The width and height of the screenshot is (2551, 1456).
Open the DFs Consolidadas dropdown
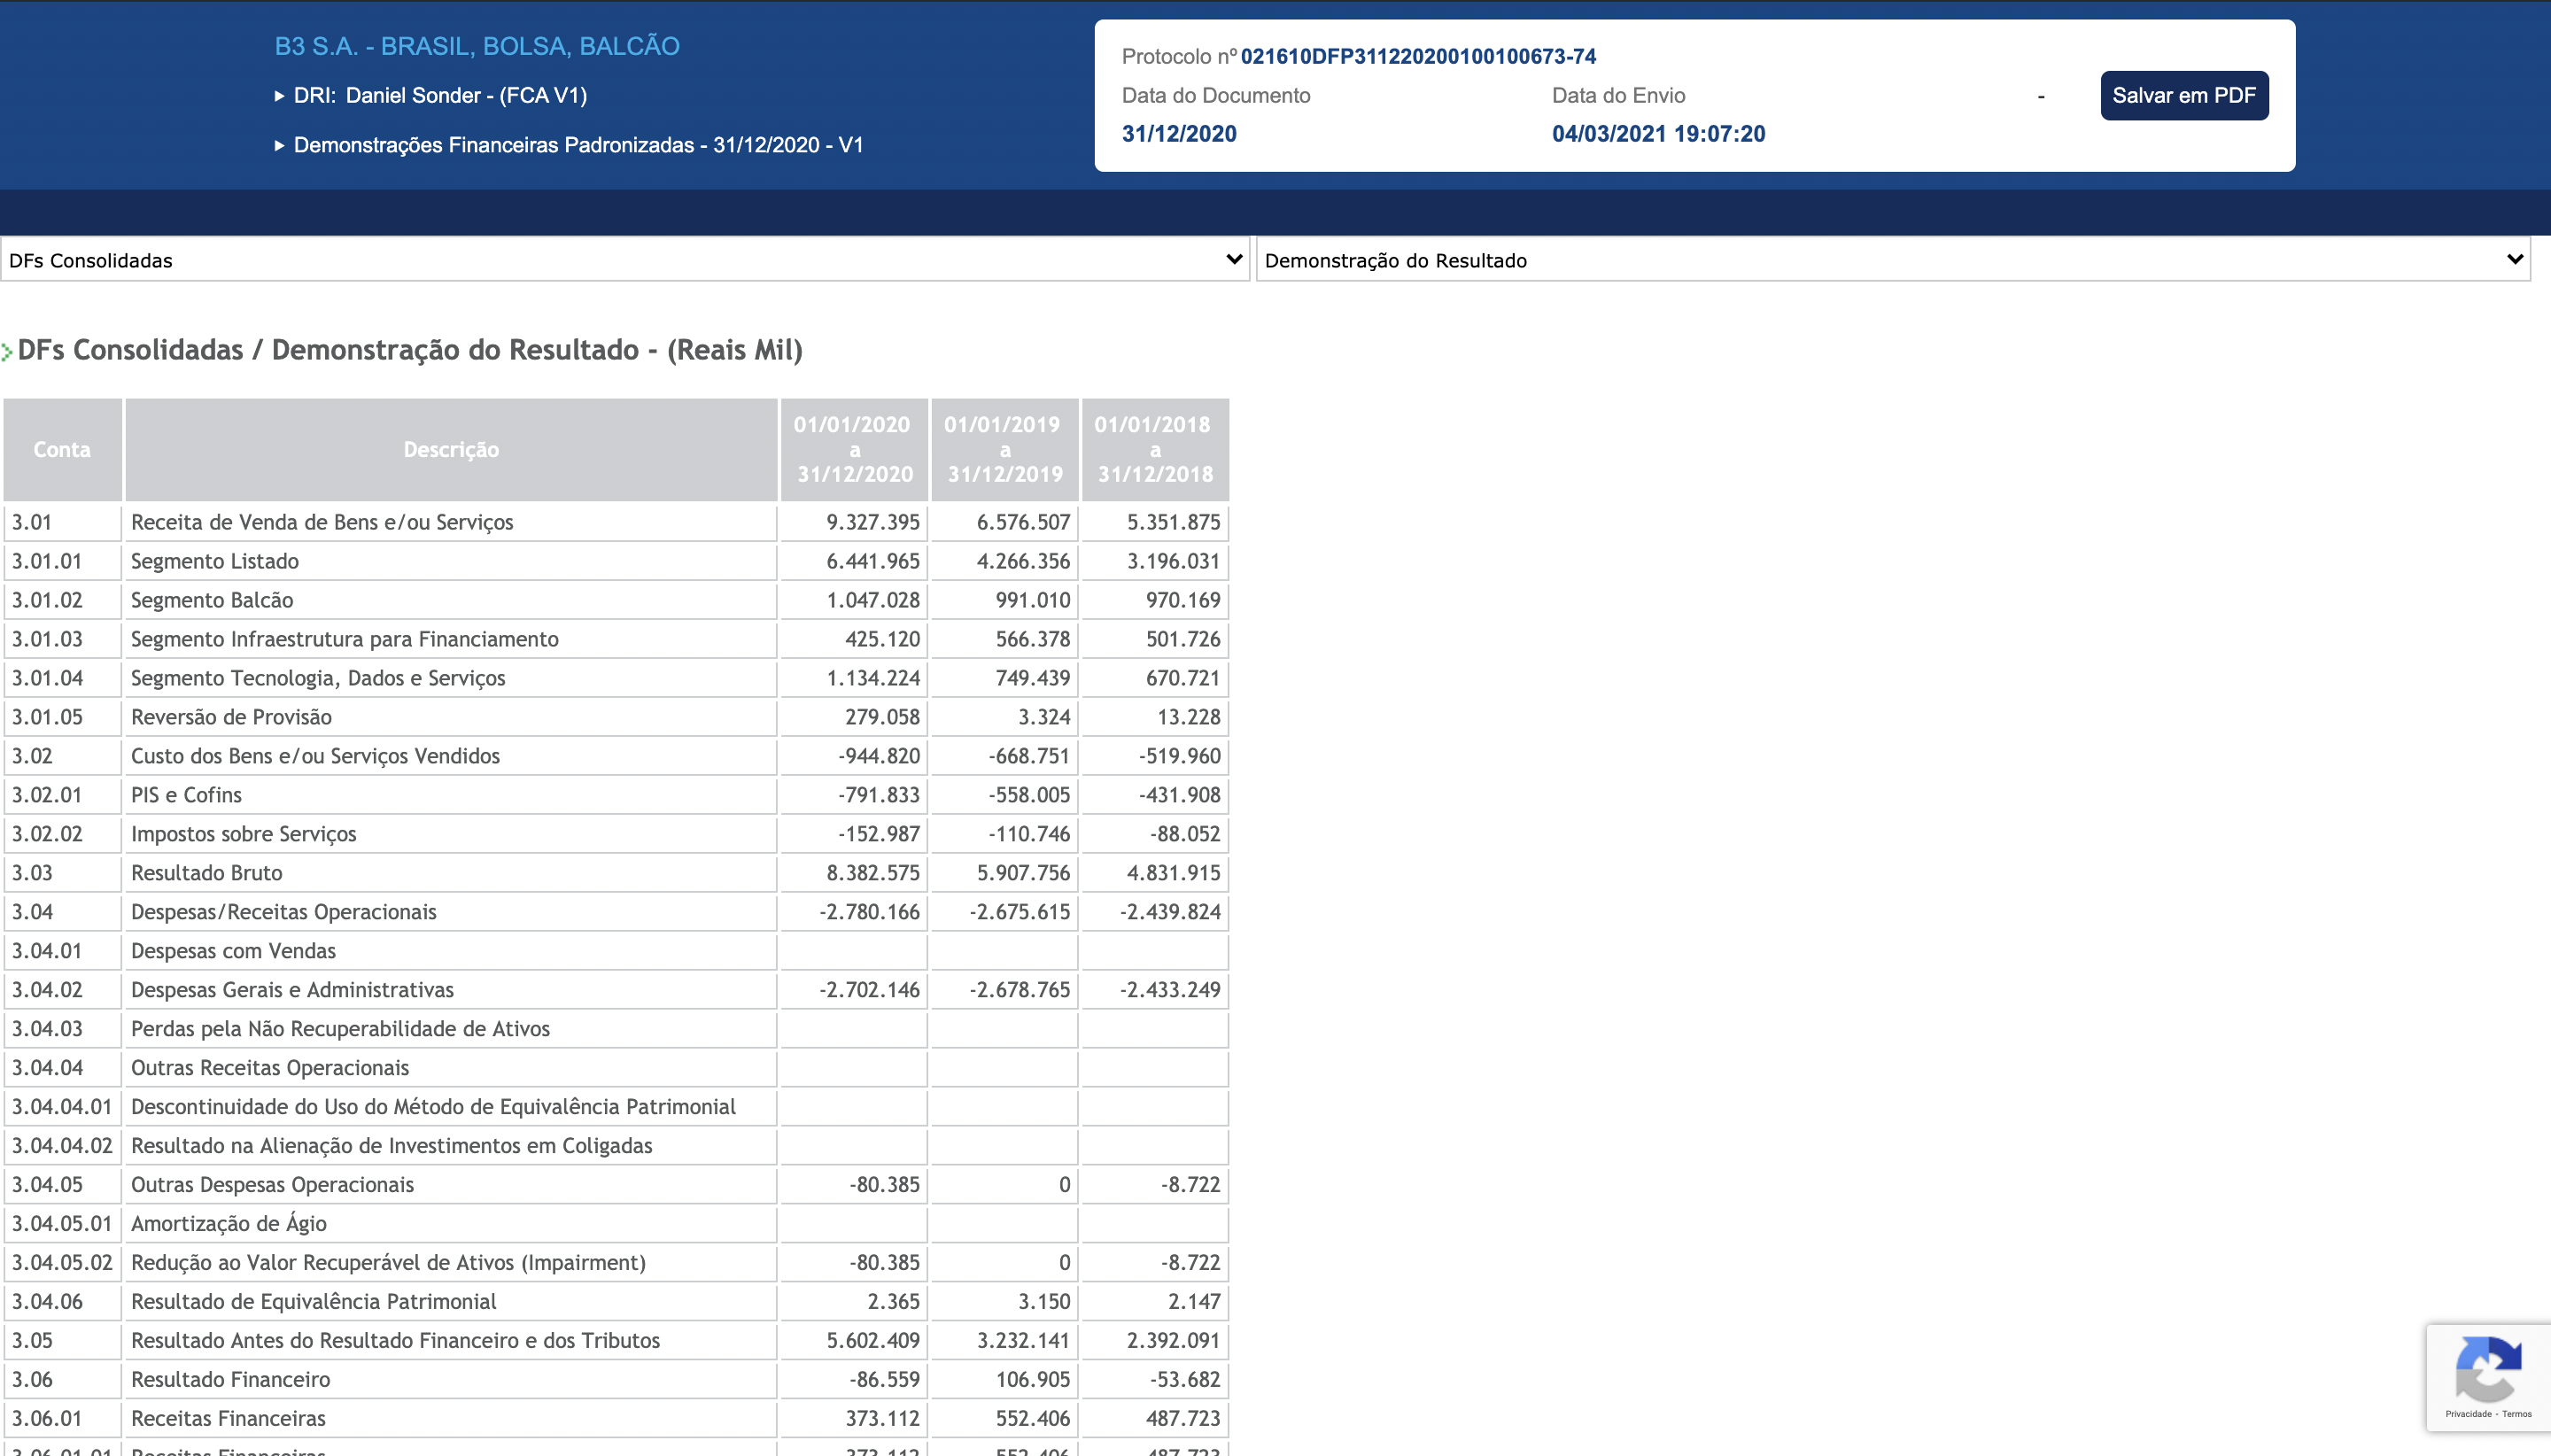pyautogui.click(x=625, y=260)
